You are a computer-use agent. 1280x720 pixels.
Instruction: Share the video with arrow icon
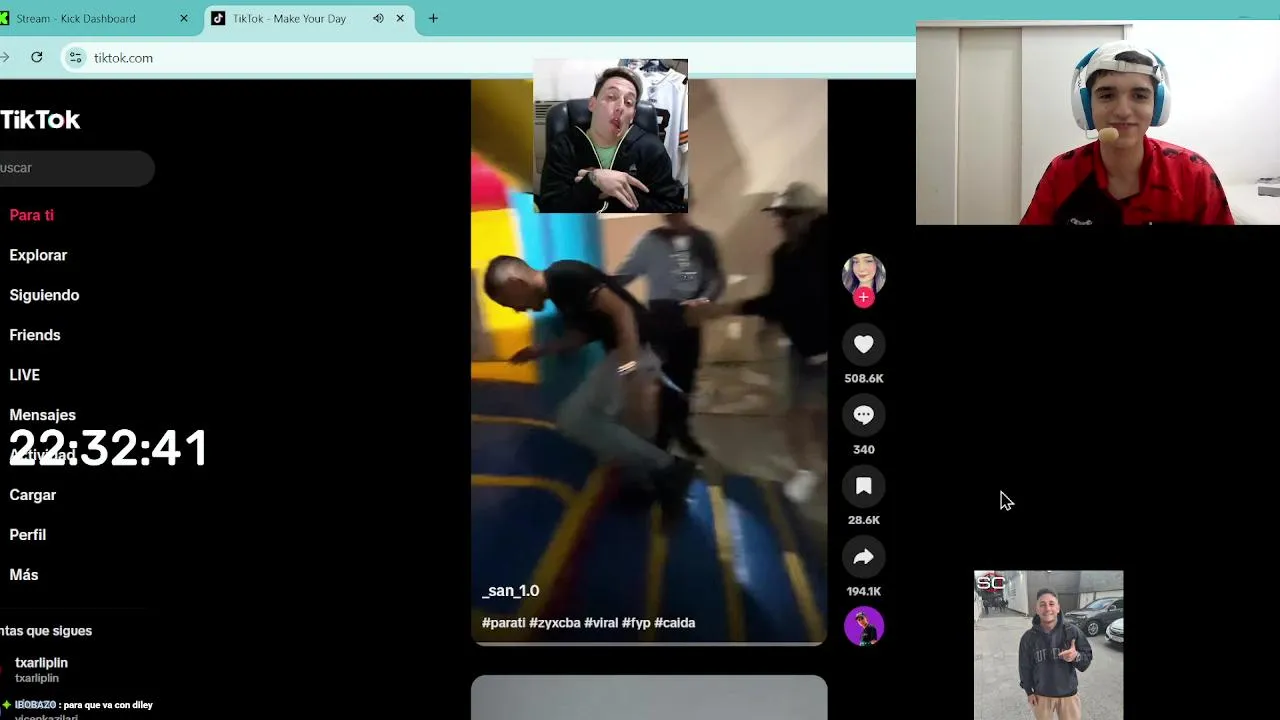(863, 557)
